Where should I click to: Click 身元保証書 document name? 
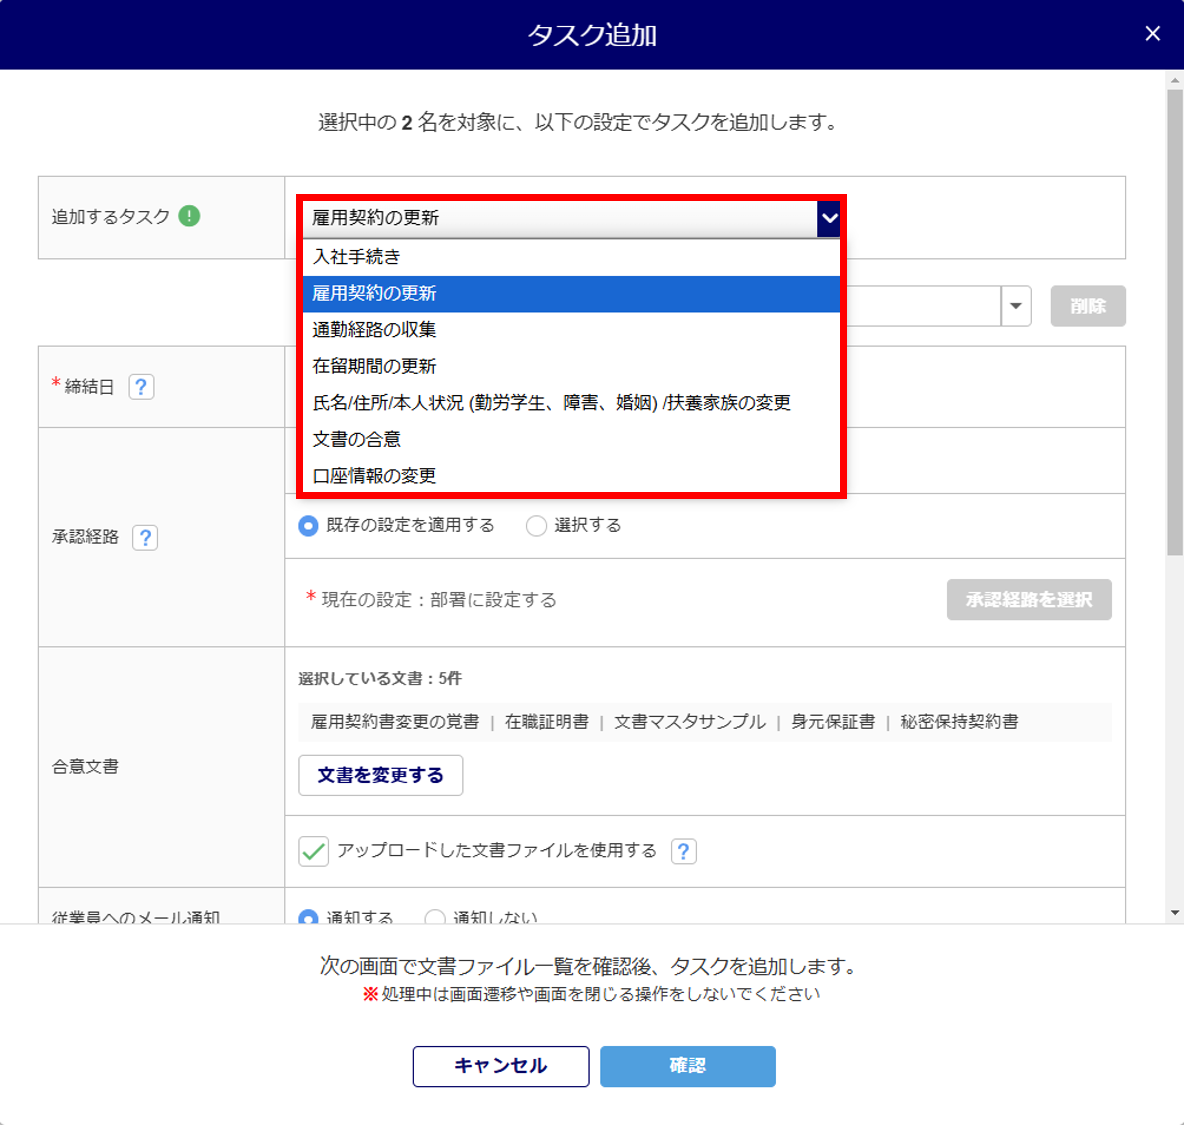point(833,722)
